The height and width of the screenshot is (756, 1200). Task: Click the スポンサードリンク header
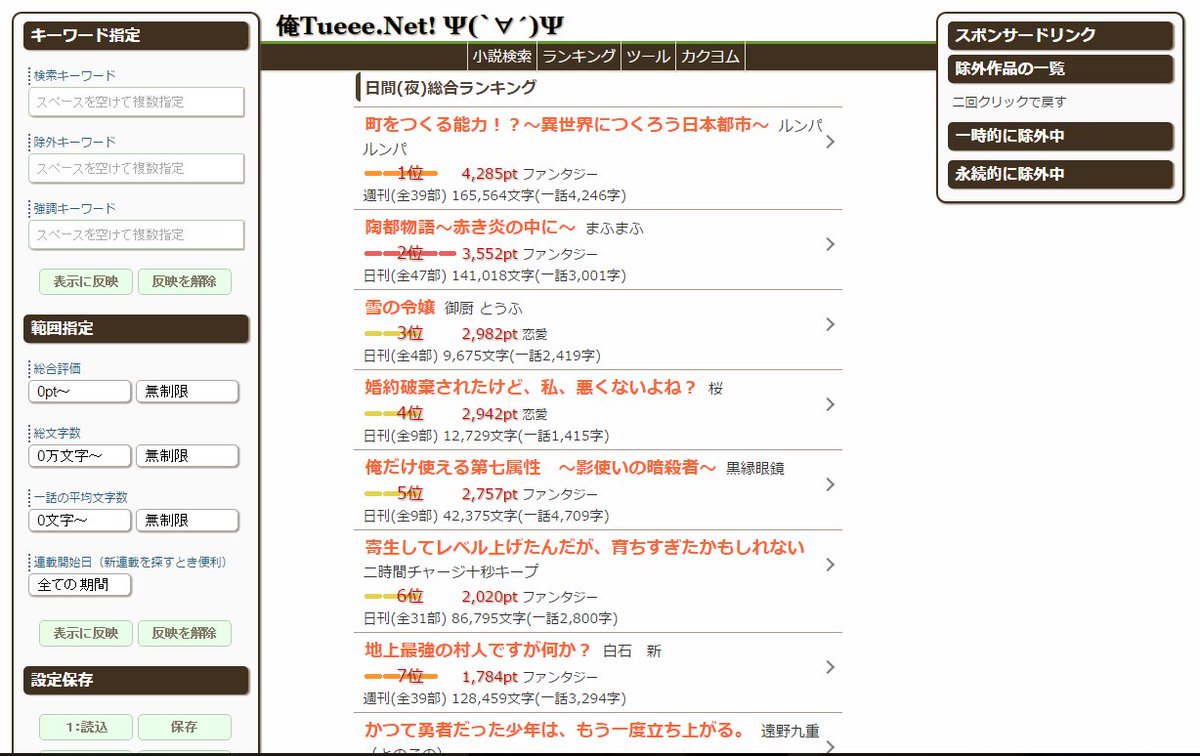click(x=1060, y=35)
